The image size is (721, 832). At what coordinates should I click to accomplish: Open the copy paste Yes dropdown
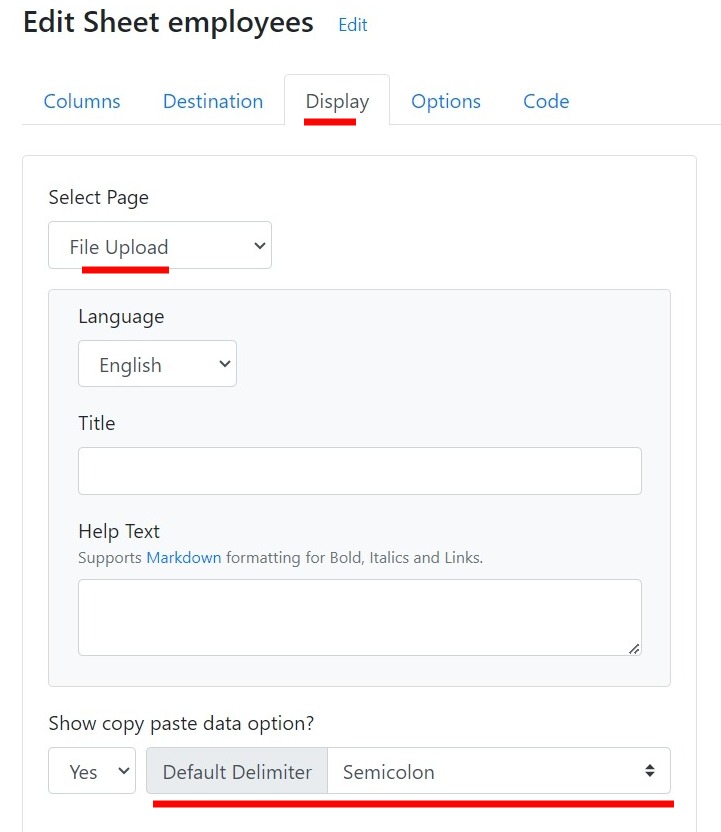pos(92,770)
